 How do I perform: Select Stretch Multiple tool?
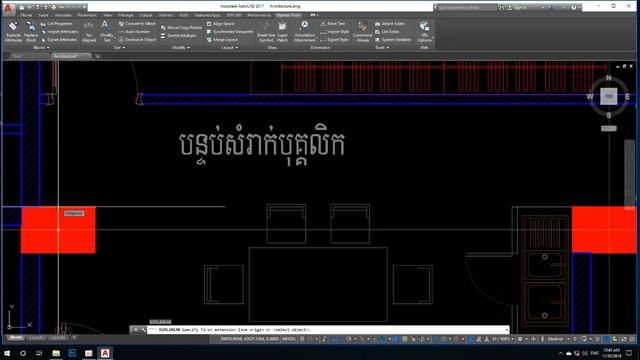click(x=178, y=36)
